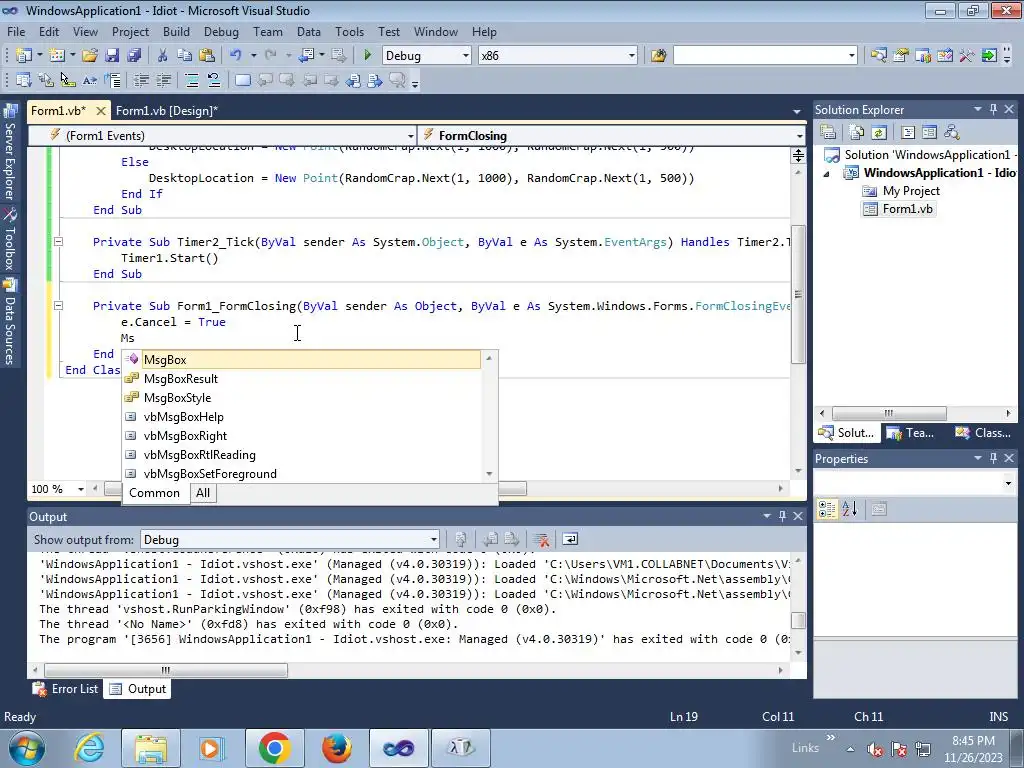Toggle a bookmark icon in text toolbar

click(x=242, y=80)
